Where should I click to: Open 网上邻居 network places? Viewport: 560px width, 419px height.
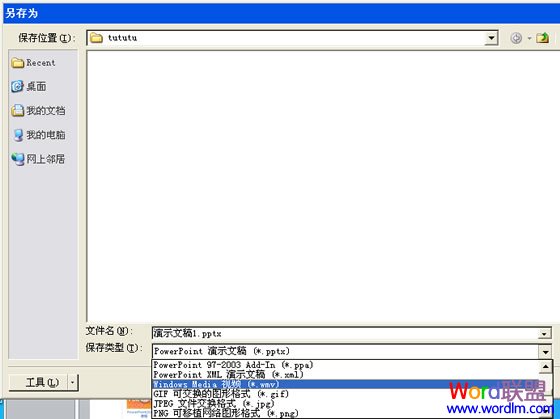38,159
